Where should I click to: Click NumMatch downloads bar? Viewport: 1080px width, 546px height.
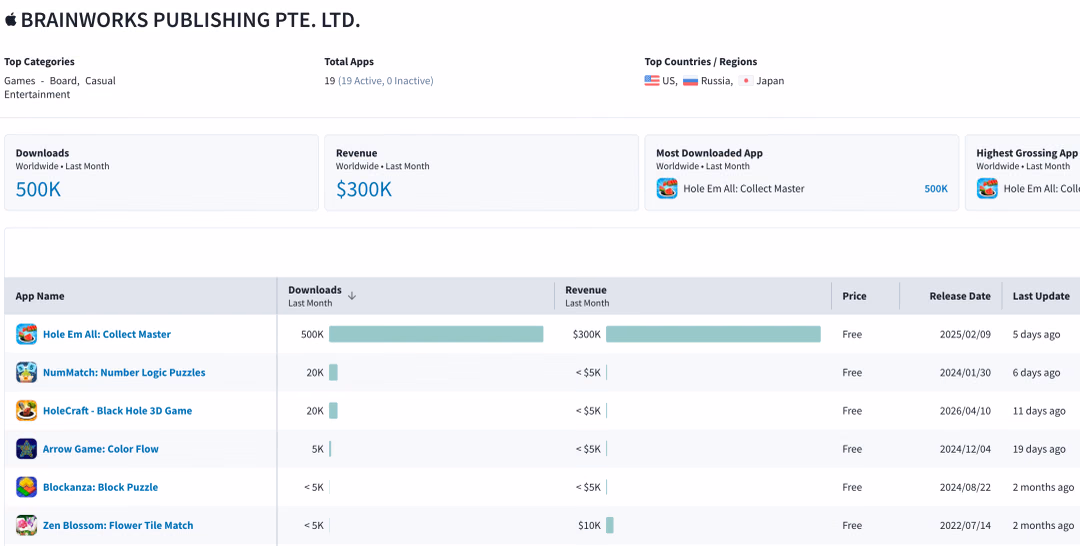(x=333, y=372)
